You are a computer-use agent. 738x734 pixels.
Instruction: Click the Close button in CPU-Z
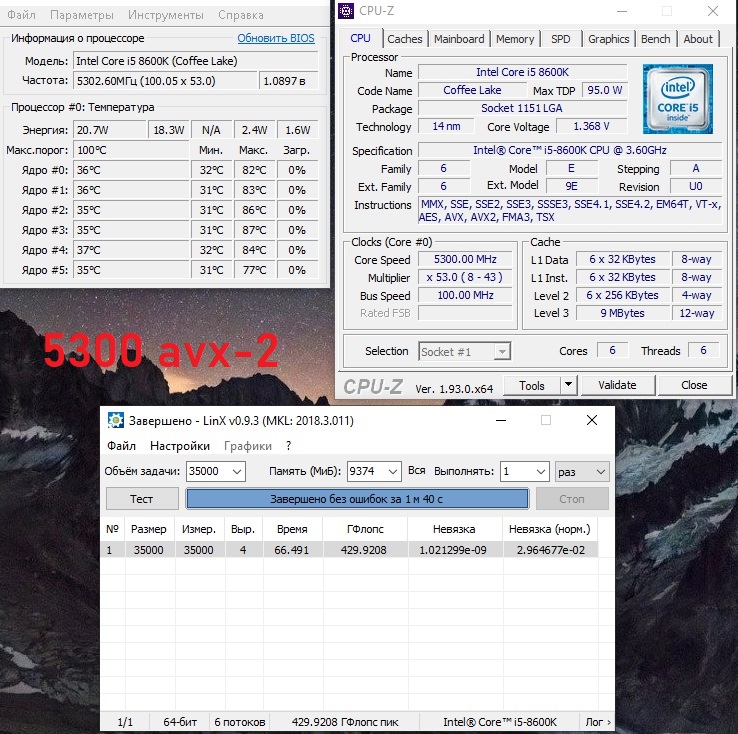click(x=694, y=385)
